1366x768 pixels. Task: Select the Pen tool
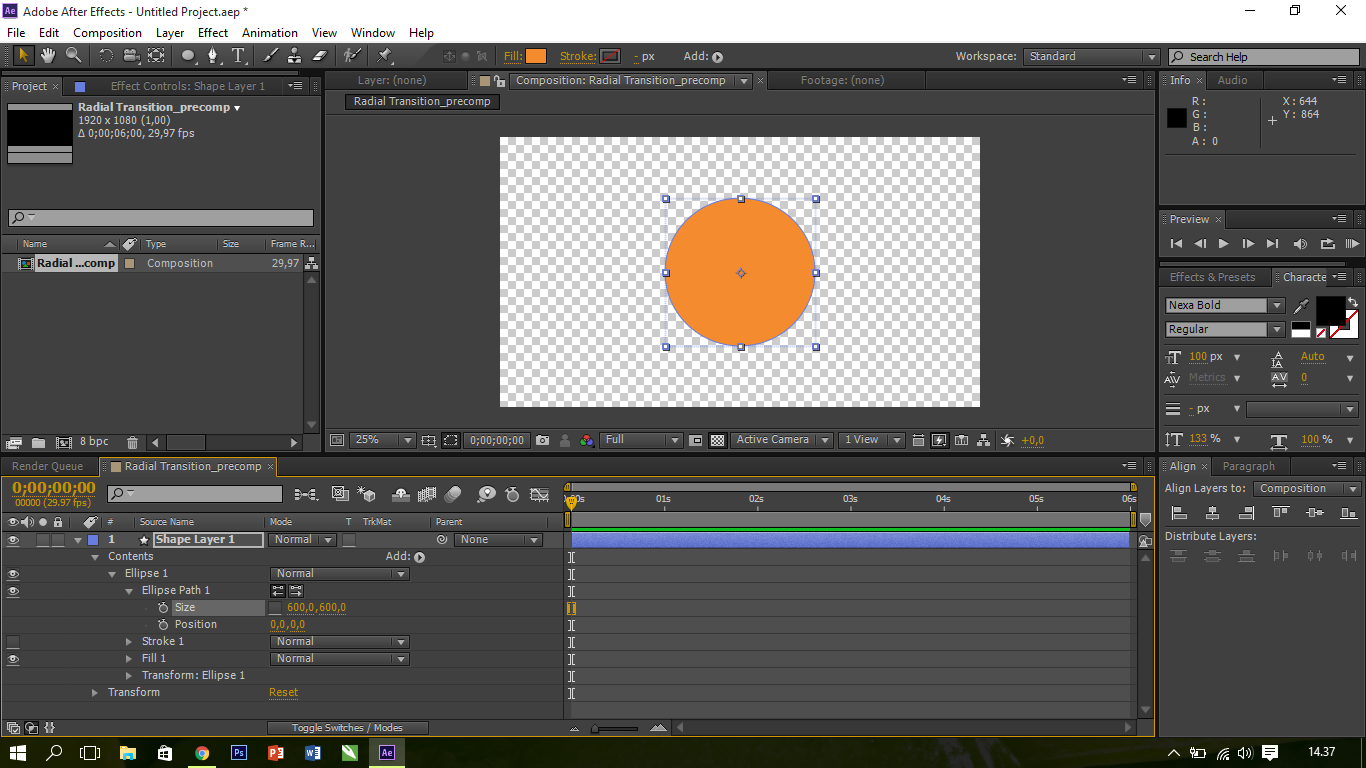click(213, 56)
